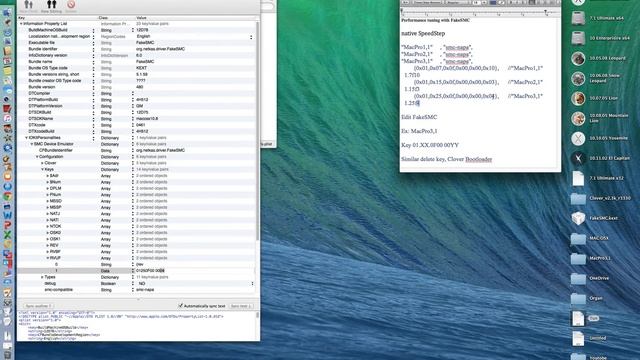
Task: Select the Bundle identifier row
Action: tap(136, 49)
